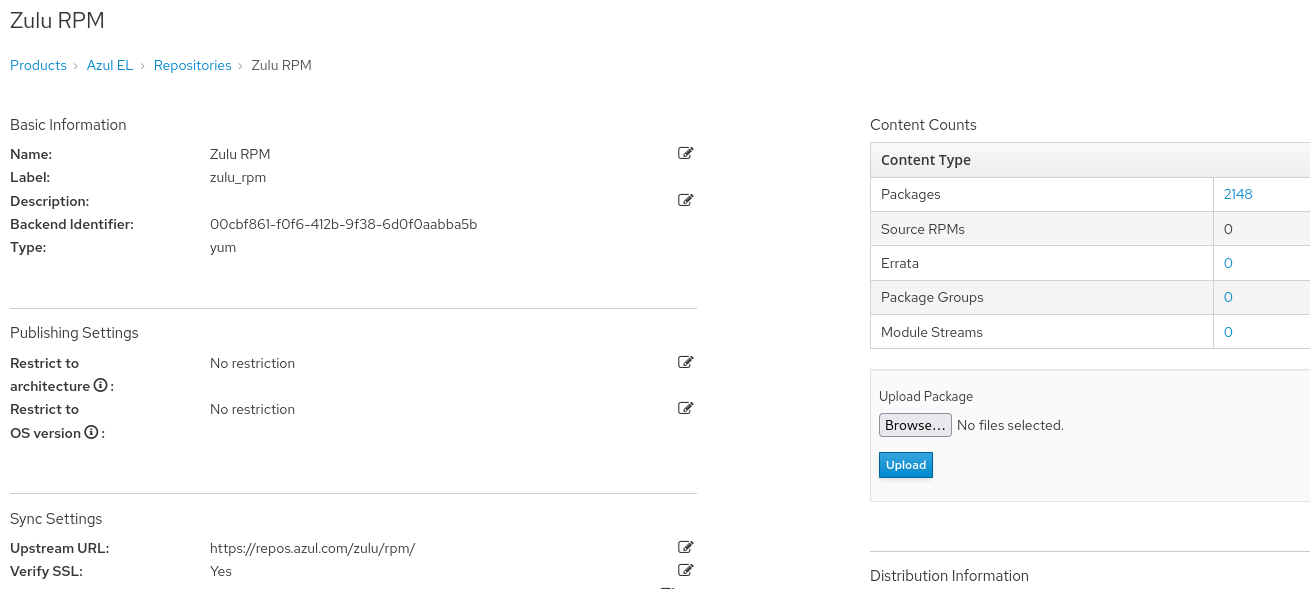Viewport: 1310px width, 589px height.
Task: Open the Azul EL breadcrumb link
Action: 110,65
